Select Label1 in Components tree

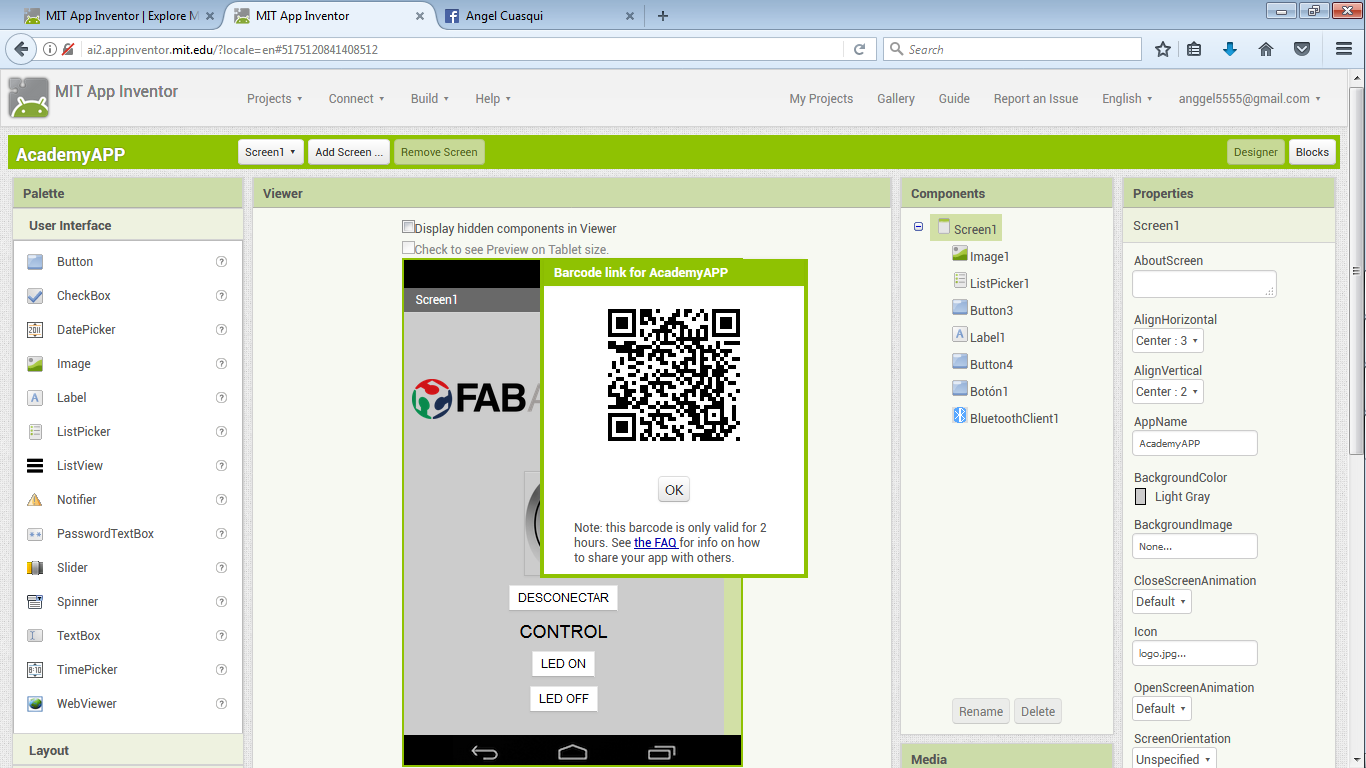tap(988, 338)
